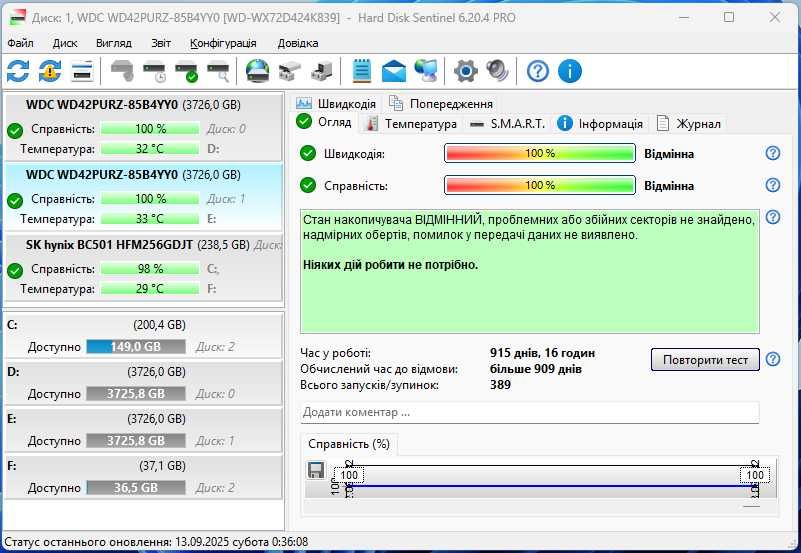Open the Конфігурація menu

223,43
